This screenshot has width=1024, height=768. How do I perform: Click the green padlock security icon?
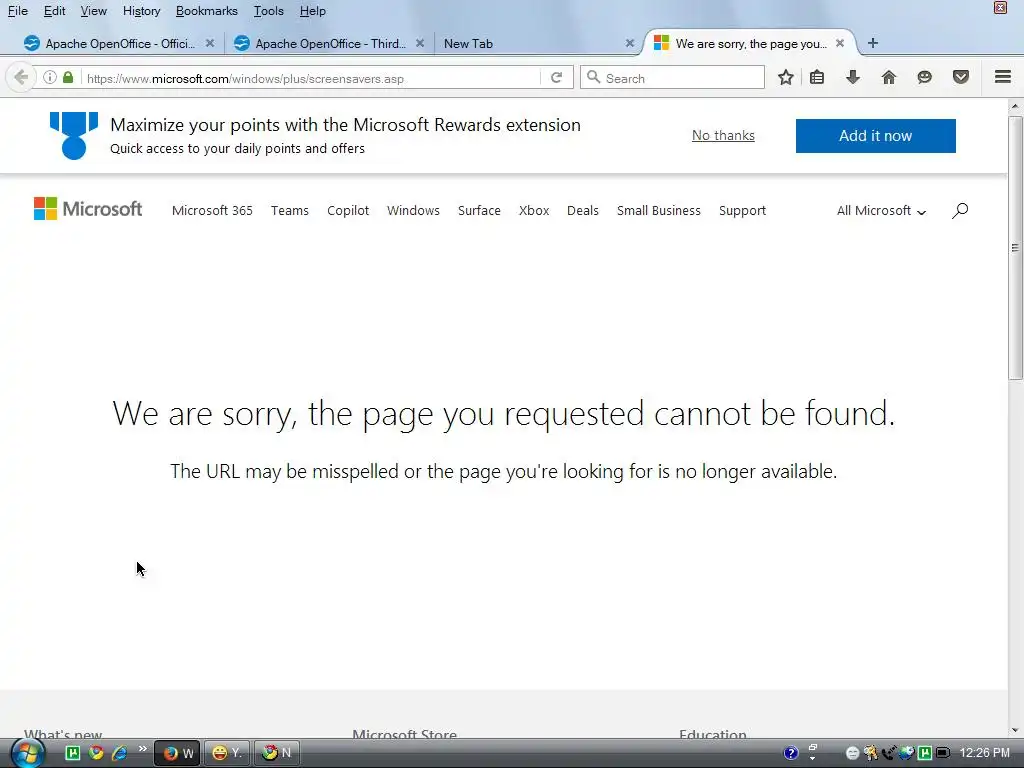(68, 78)
